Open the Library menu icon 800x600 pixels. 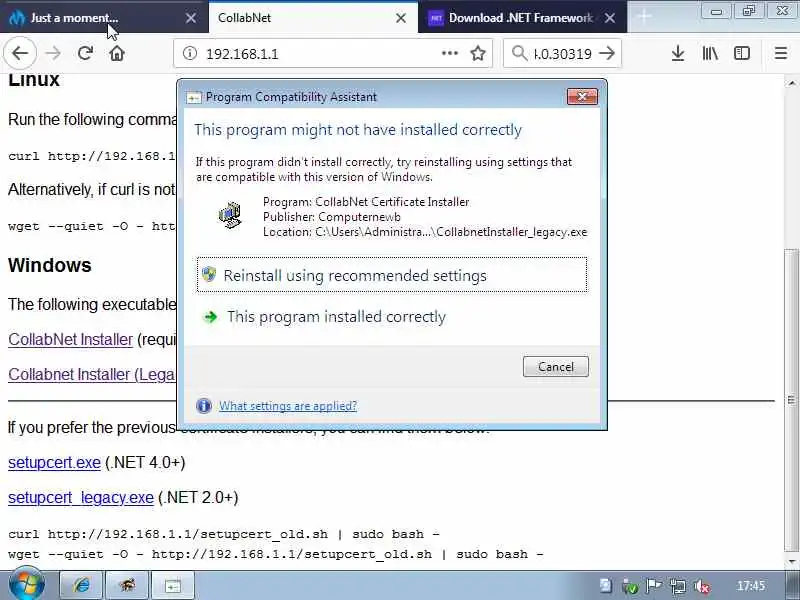tap(710, 53)
